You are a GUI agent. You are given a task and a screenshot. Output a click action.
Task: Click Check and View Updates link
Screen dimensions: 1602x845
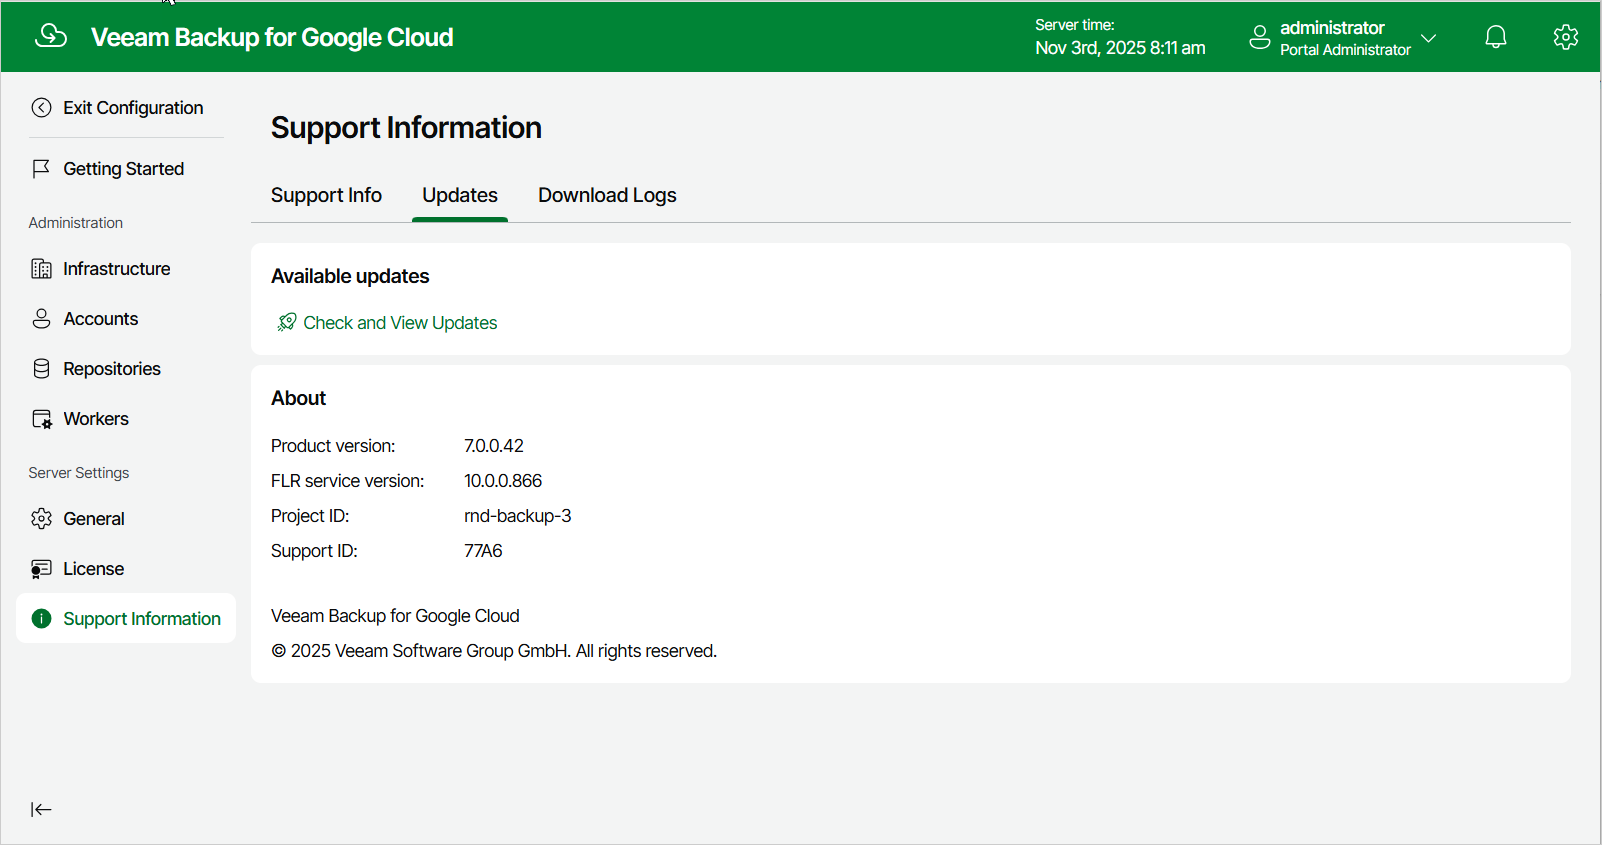[x=400, y=323]
